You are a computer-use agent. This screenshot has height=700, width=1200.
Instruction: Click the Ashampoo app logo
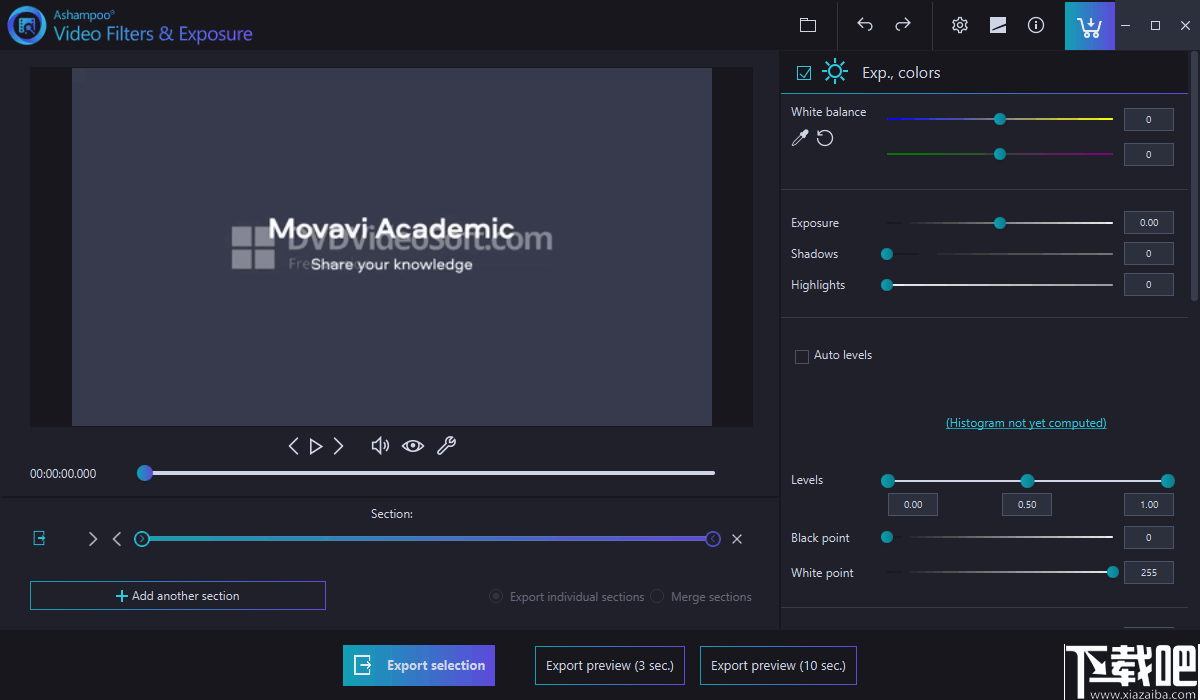pos(26,26)
